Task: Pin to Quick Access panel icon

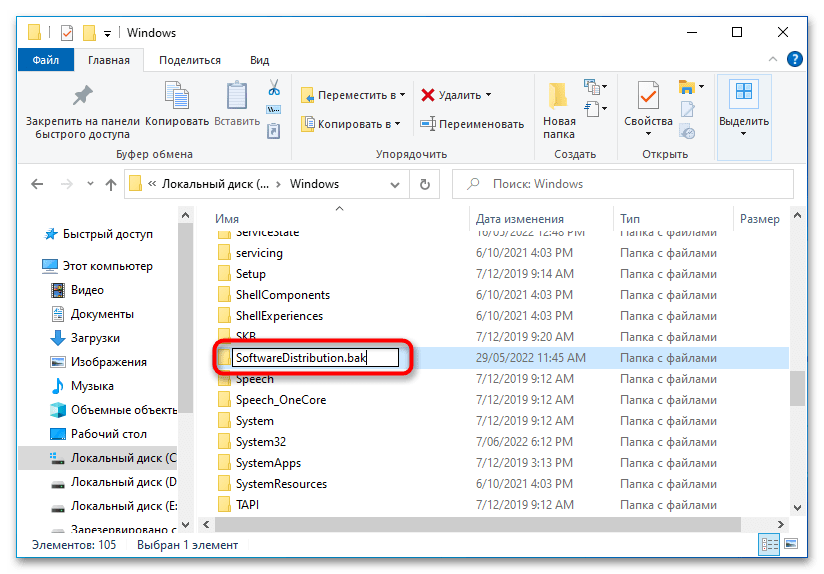Action: pos(83,96)
